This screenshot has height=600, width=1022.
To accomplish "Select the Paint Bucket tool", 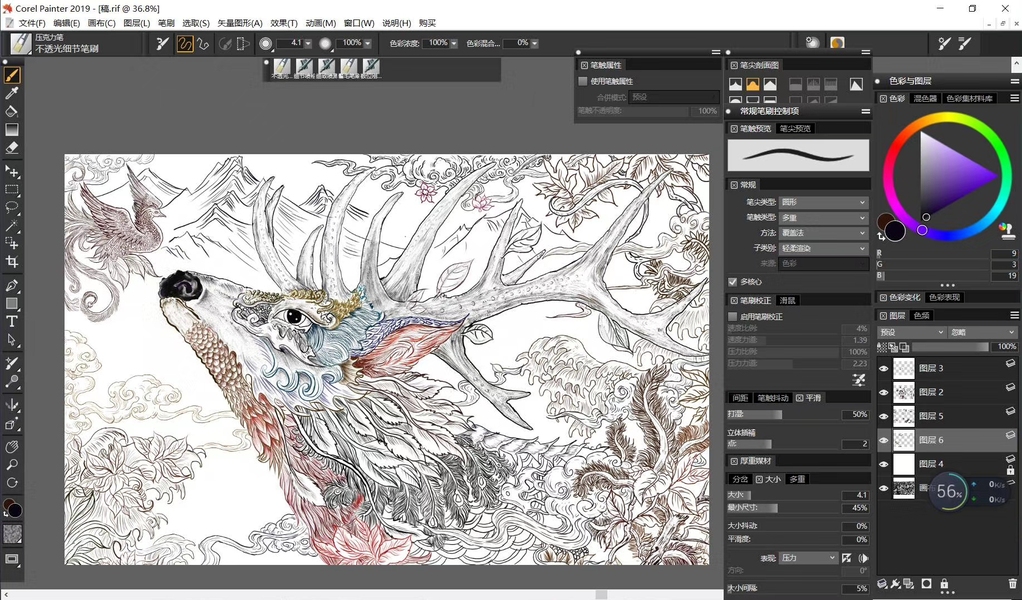I will tap(12, 112).
